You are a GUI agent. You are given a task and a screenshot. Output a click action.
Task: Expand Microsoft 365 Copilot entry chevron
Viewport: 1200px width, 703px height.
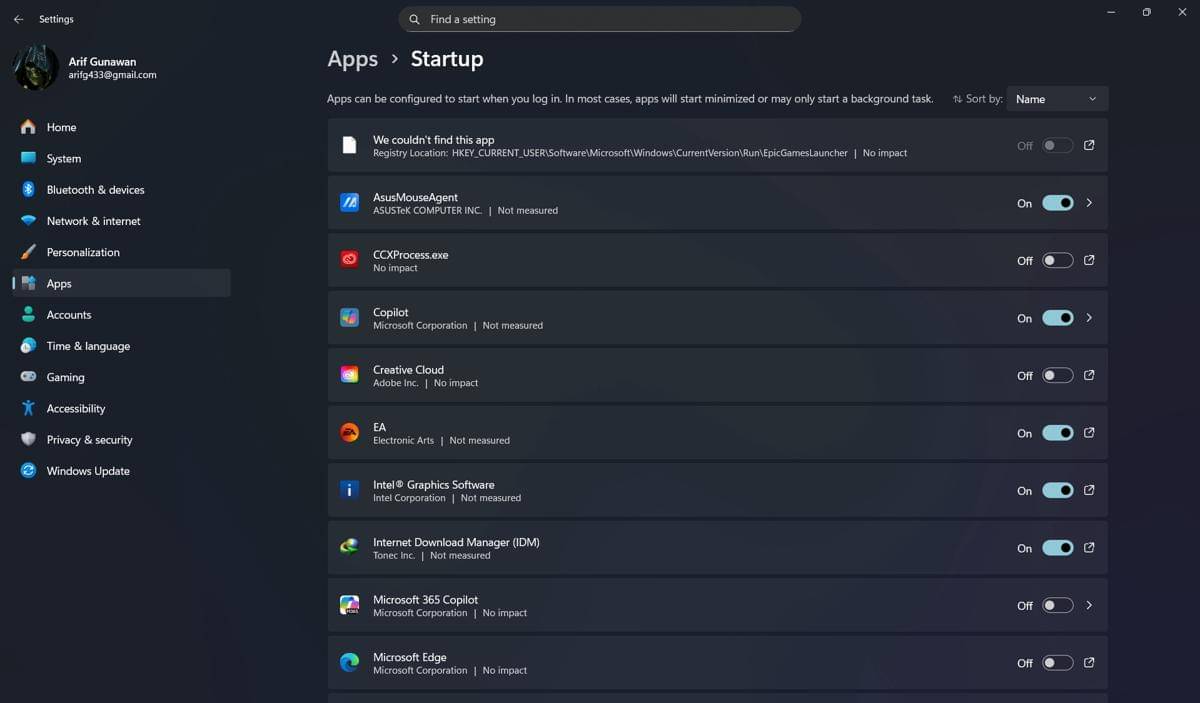point(1089,605)
